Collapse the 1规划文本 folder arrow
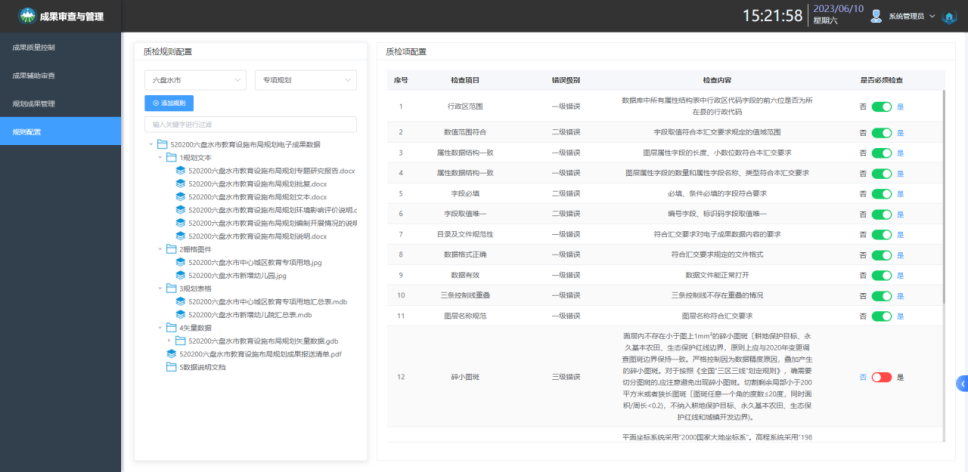The height and width of the screenshot is (473, 968). tap(160, 157)
